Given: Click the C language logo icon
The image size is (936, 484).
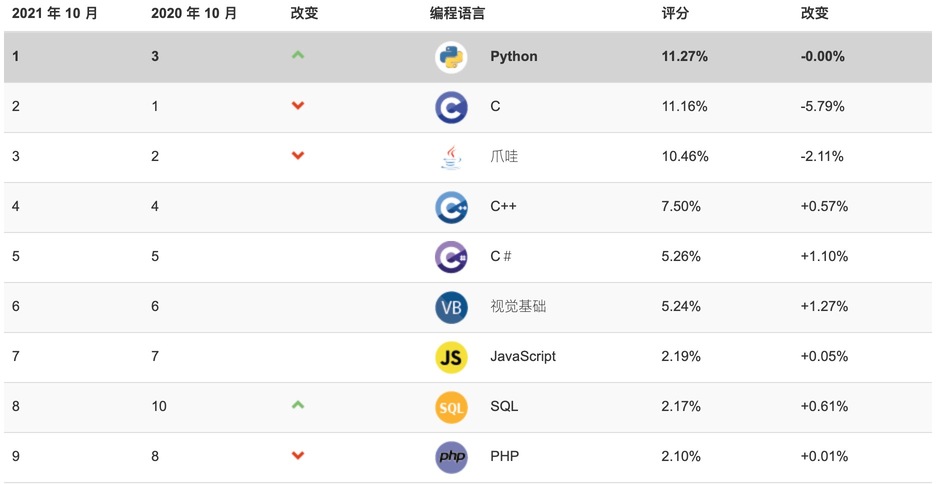Looking at the screenshot, I should point(451,107).
